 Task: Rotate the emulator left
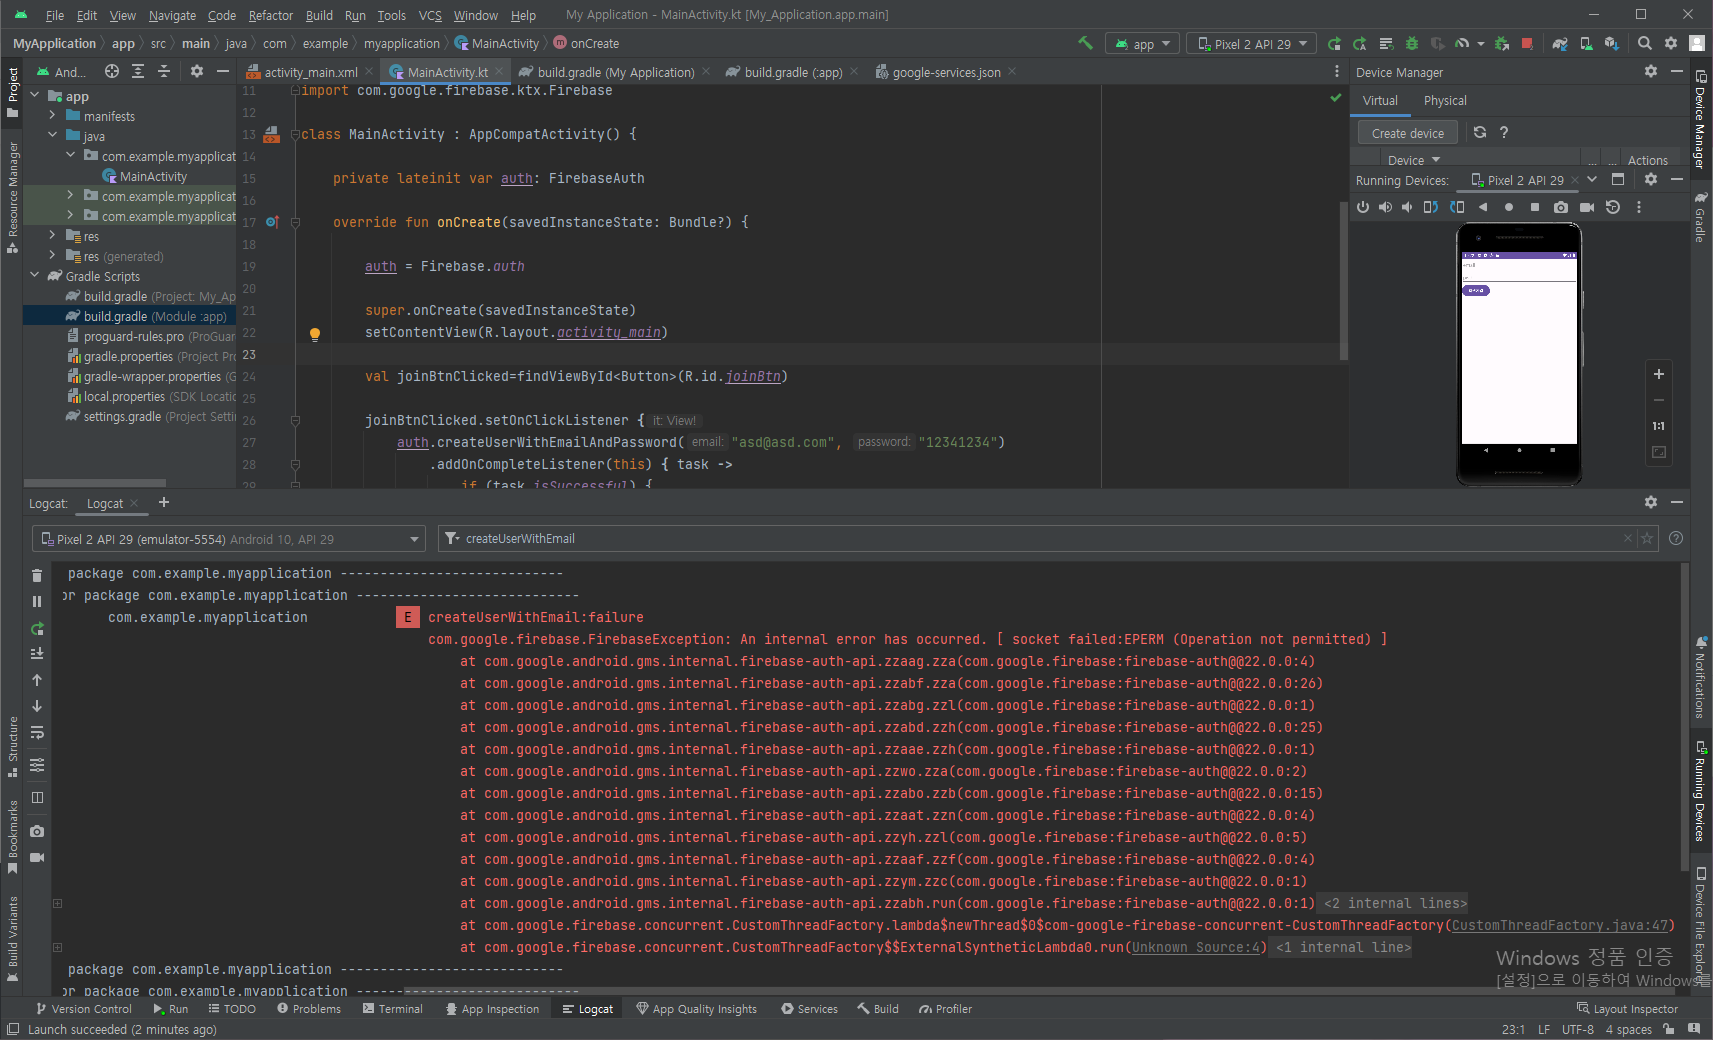coord(1431,207)
